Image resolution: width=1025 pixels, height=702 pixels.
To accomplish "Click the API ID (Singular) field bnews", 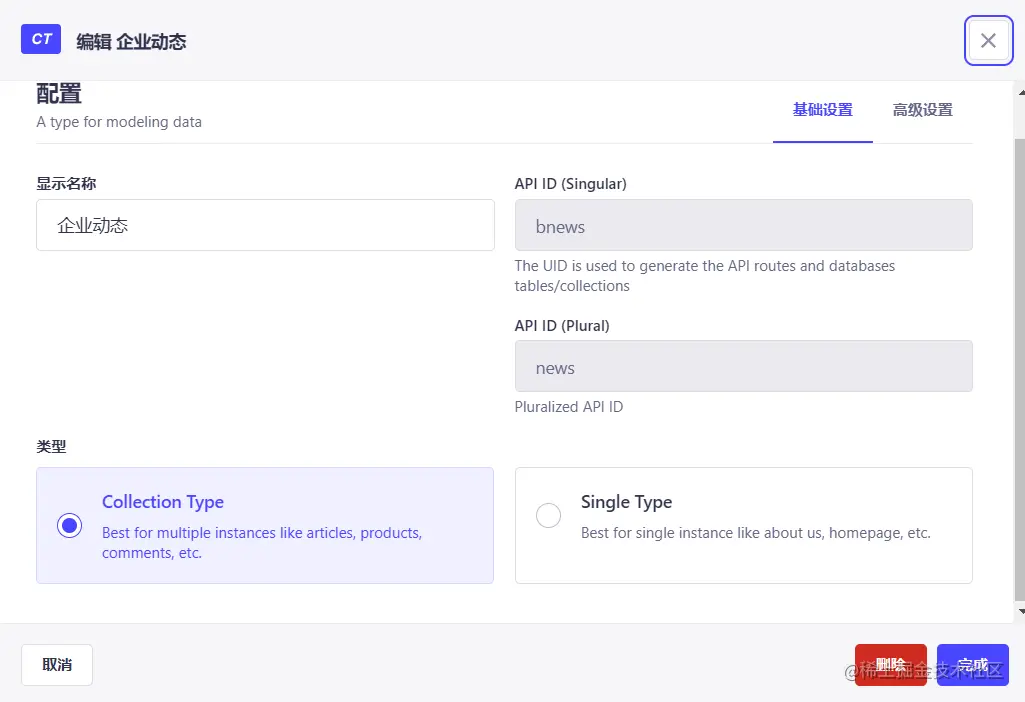I will [x=743, y=226].
